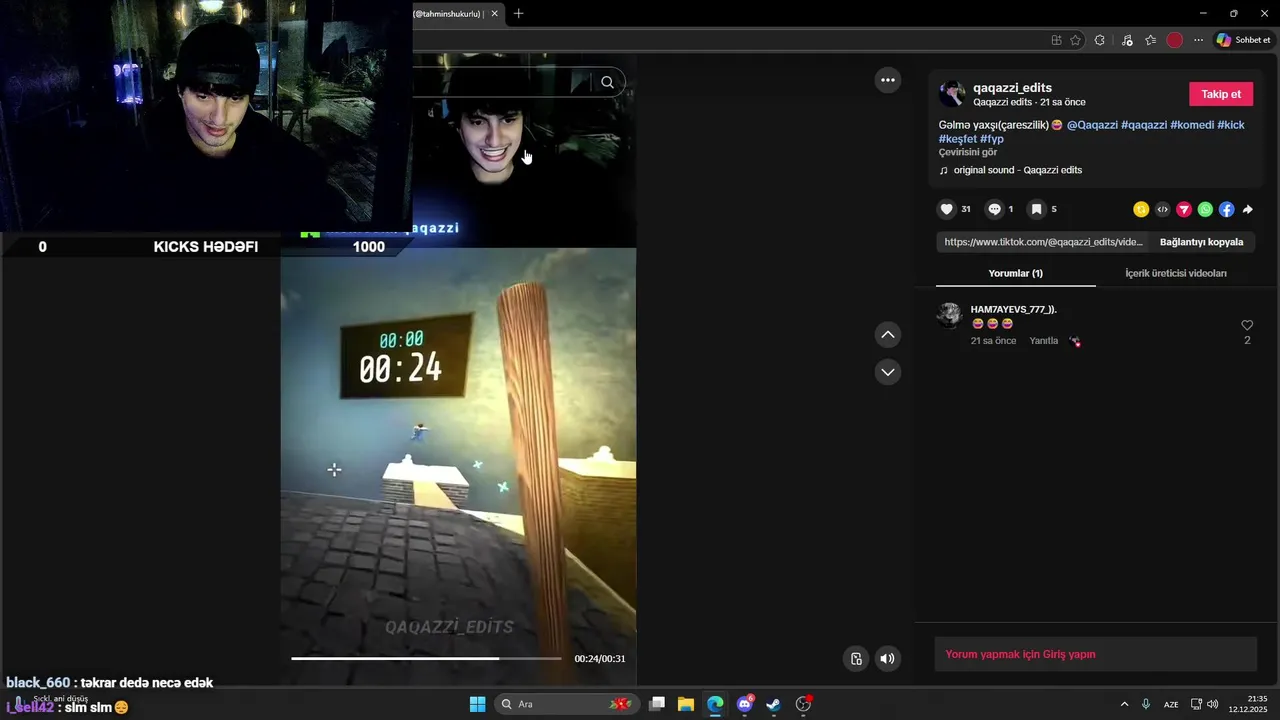The width and height of the screenshot is (1280, 720).
Task: Open Task View on the taskbar
Action: pyautogui.click(x=657, y=704)
